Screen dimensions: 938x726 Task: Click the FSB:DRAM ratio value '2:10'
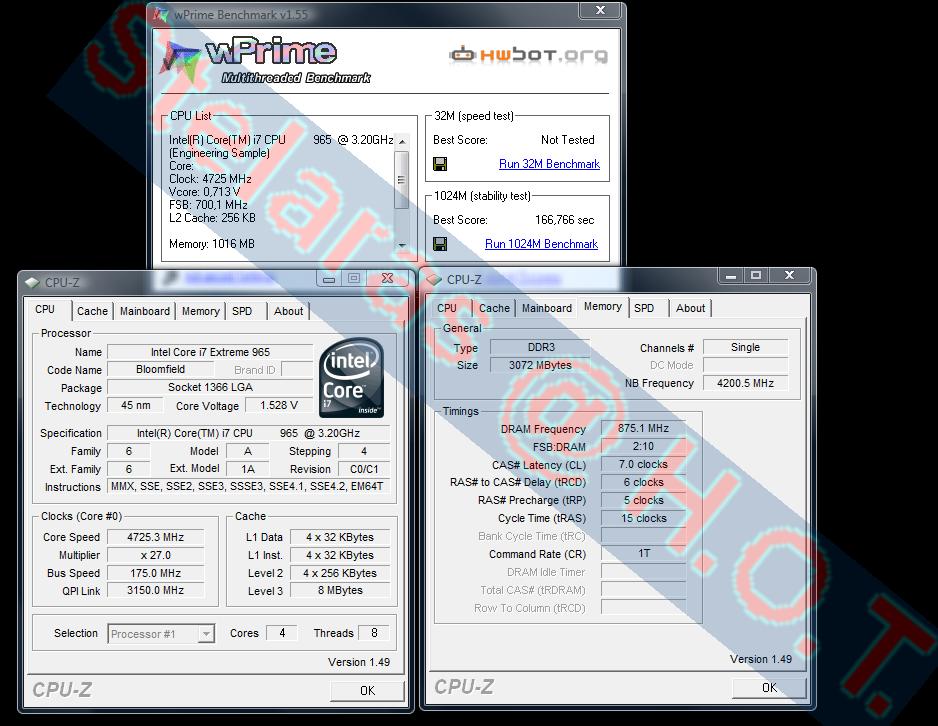pyautogui.click(x=644, y=446)
